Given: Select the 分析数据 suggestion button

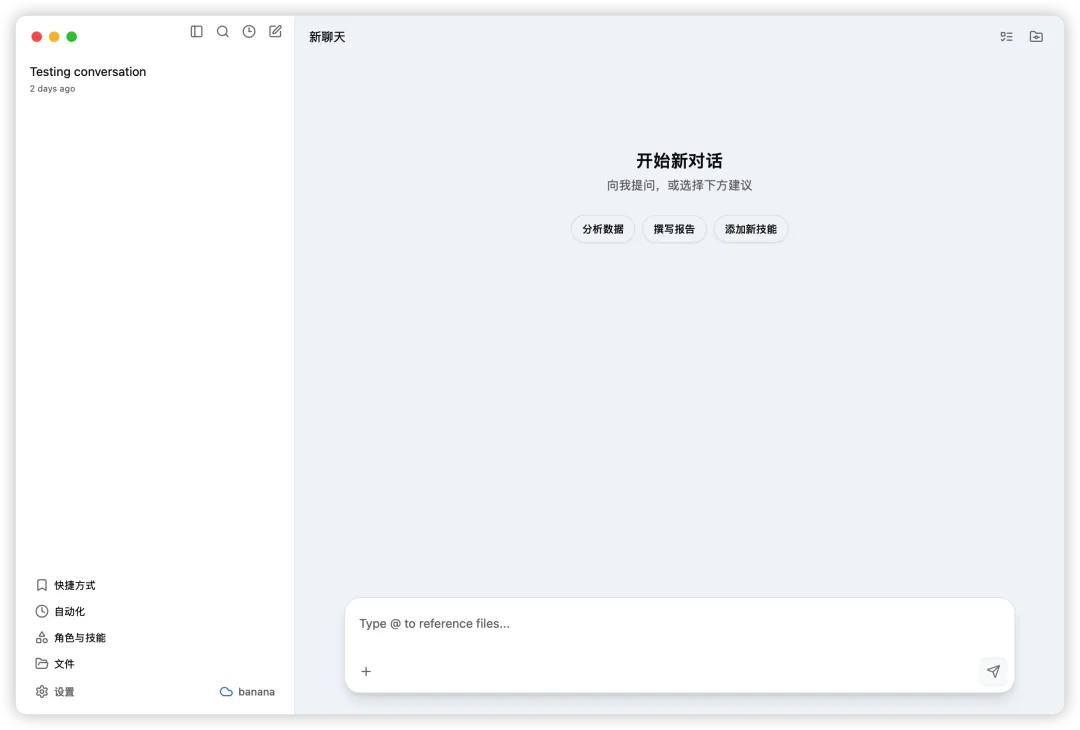Looking at the screenshot, I should [603, 229].
